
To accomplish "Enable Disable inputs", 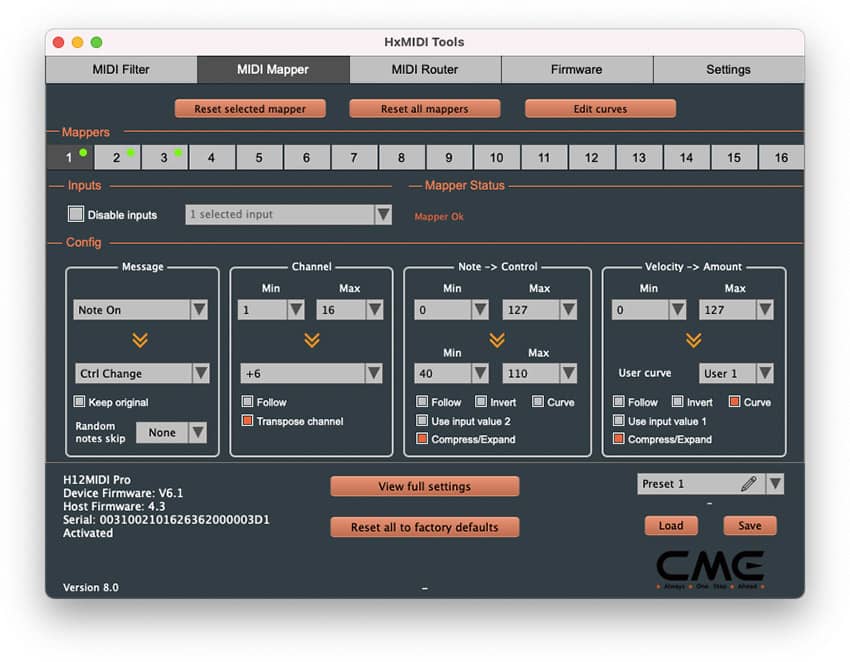I will pos(75,214).
